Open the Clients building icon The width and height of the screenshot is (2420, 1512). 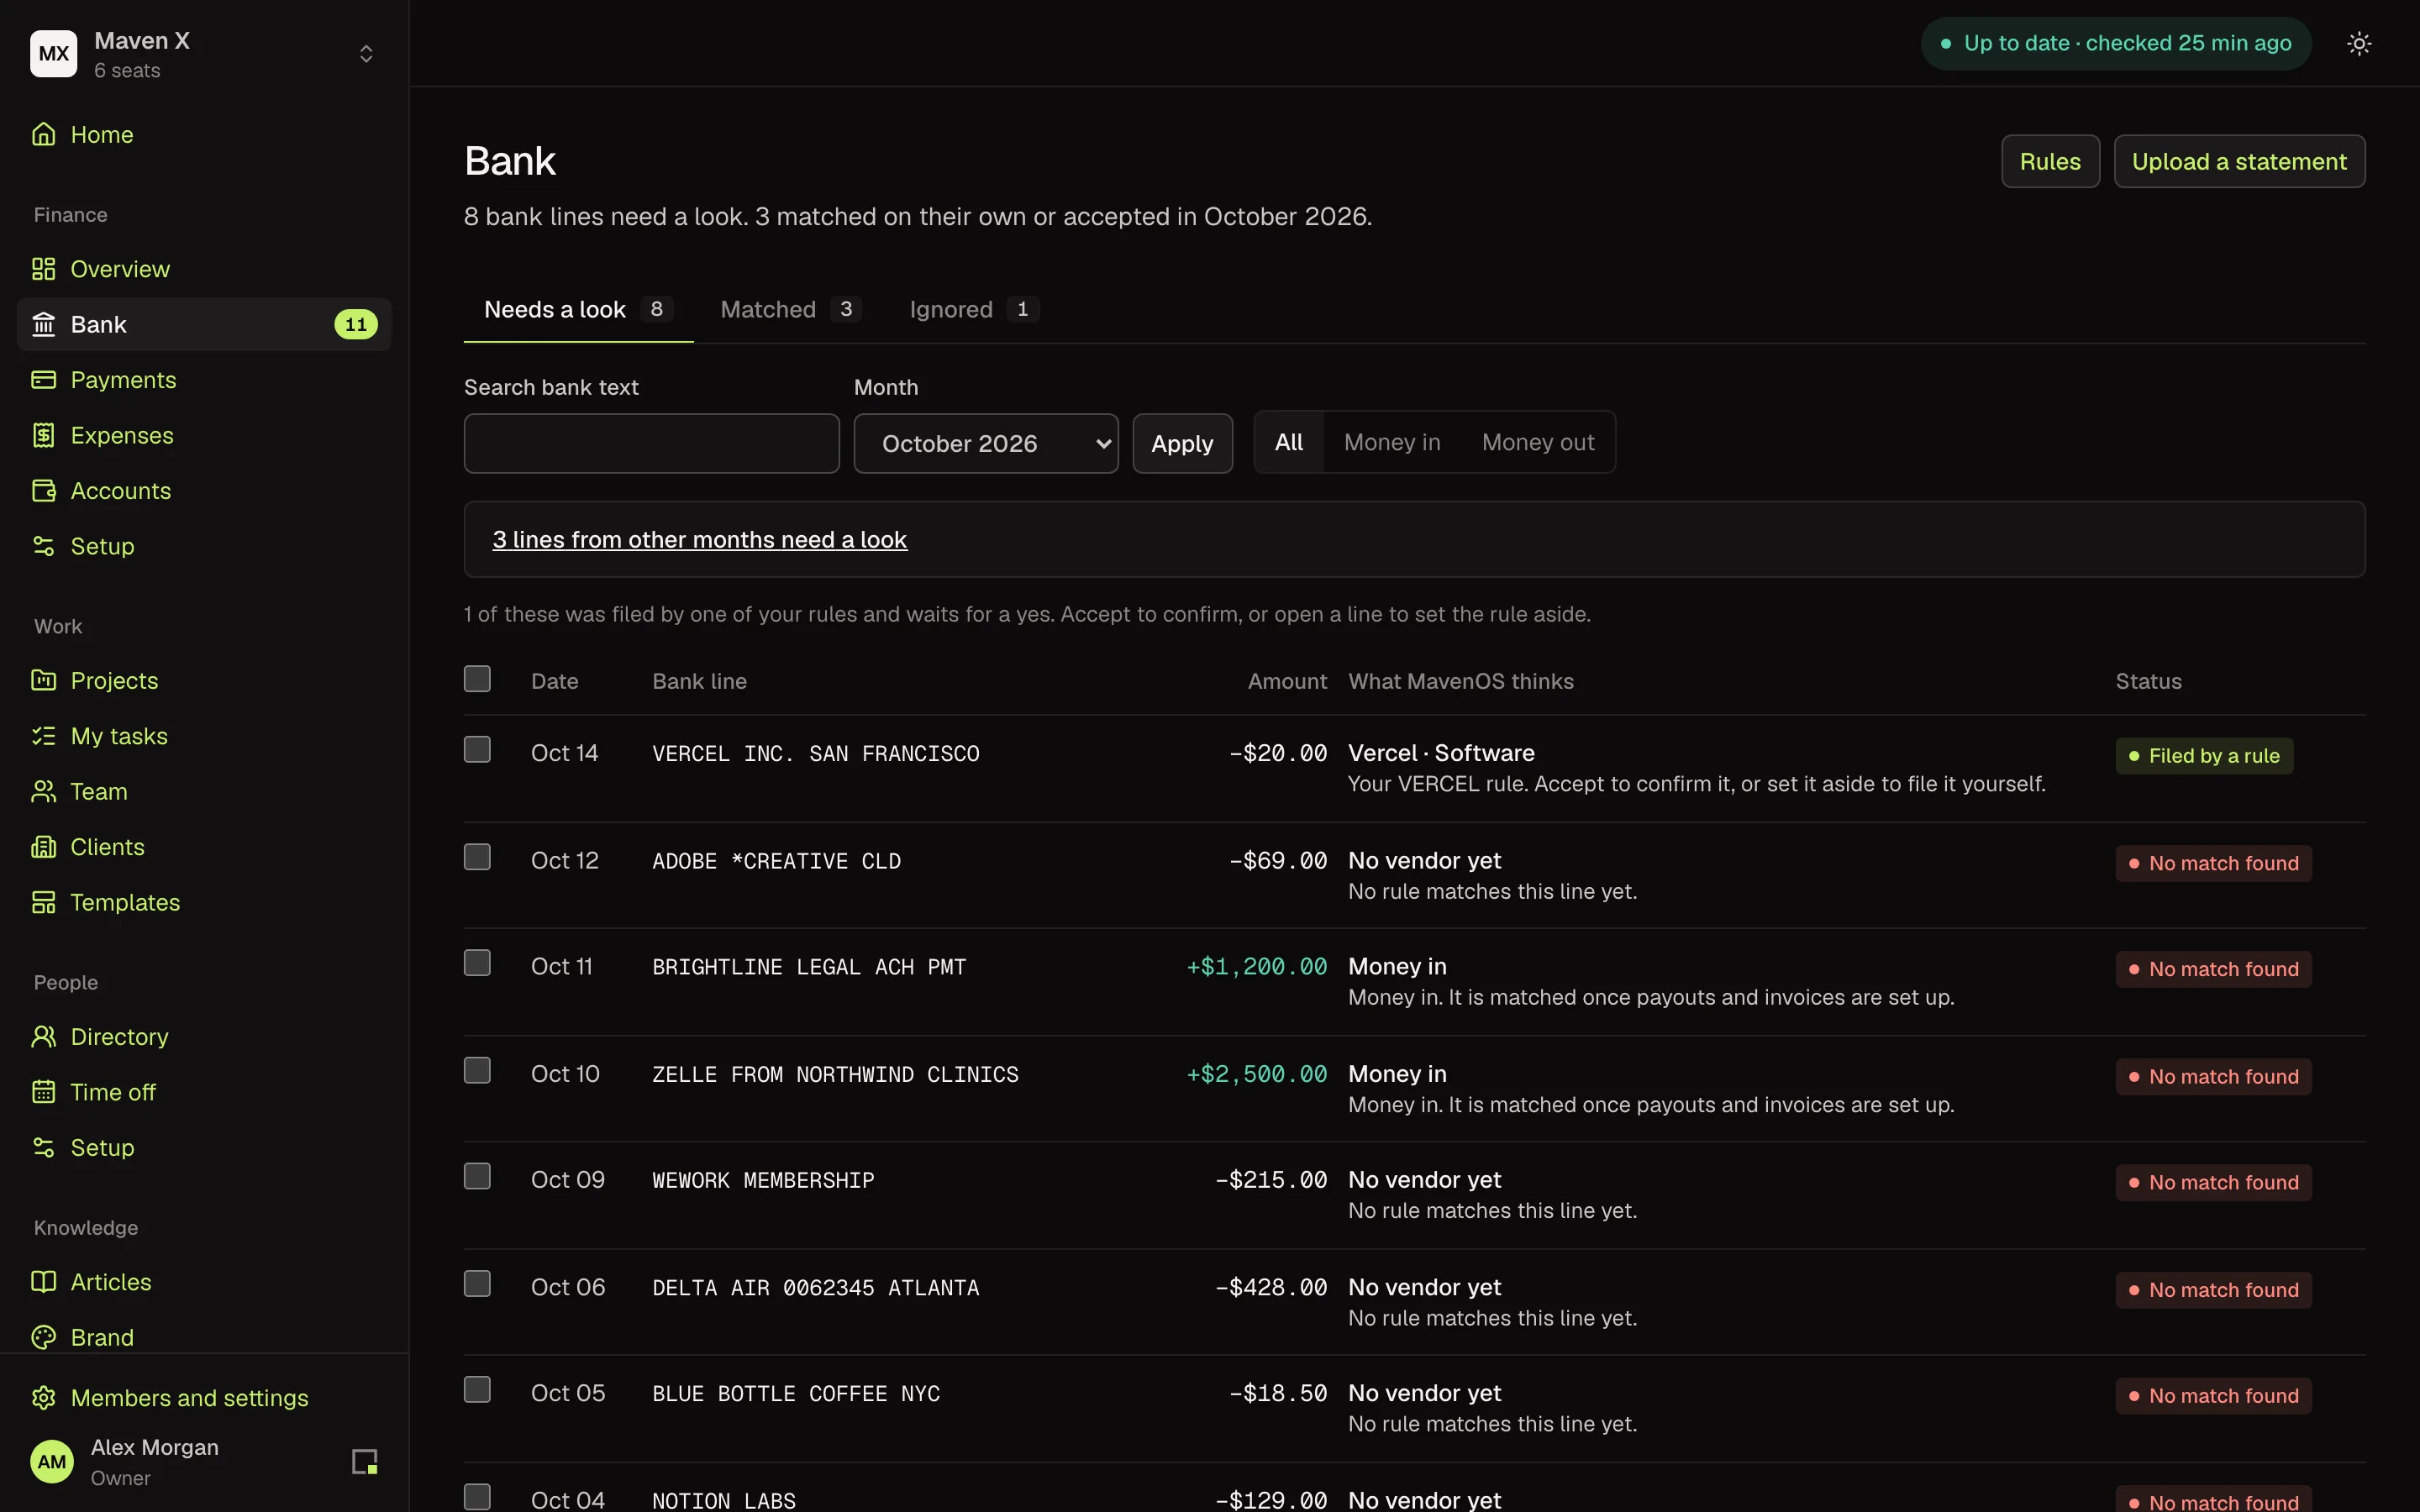[43, 847]
